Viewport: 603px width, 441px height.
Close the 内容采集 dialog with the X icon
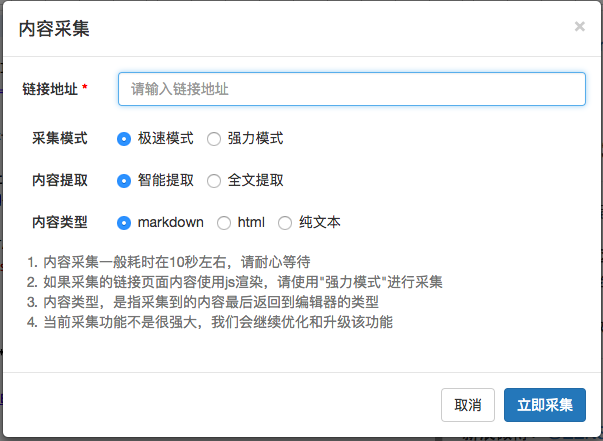pyautogui.click(x=580, y=27)
